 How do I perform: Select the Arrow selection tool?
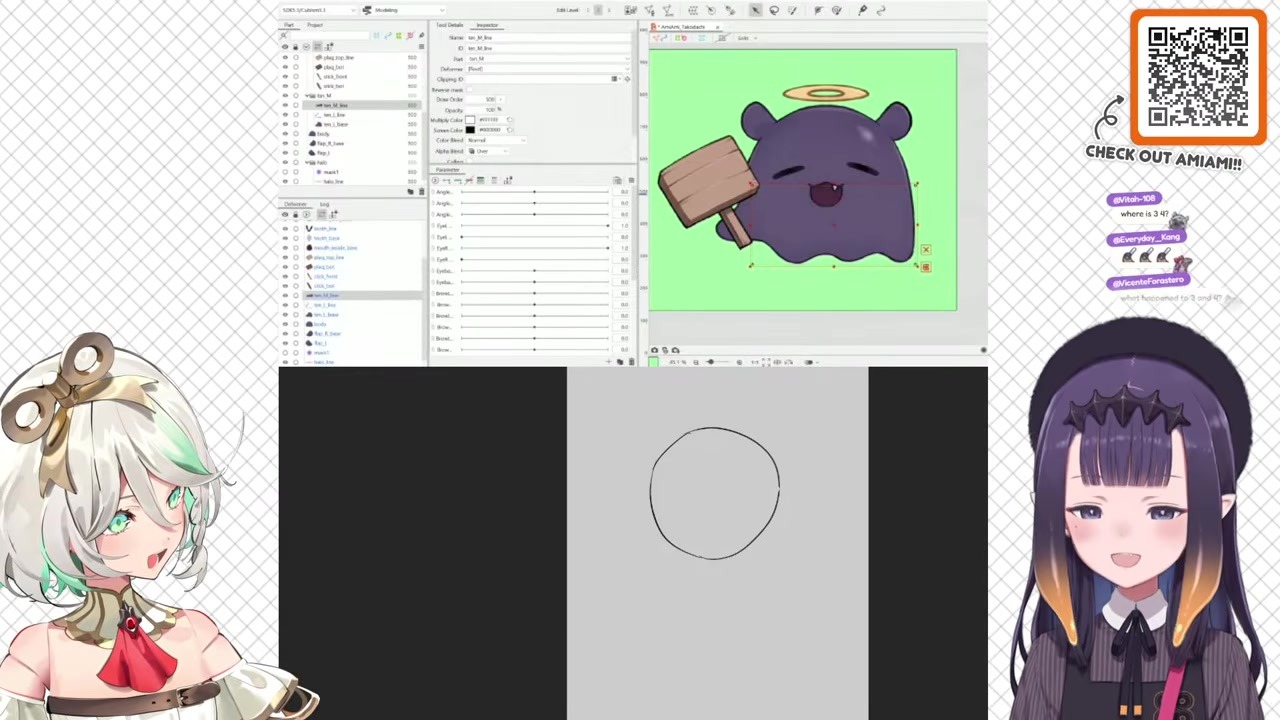click(755, 10)
